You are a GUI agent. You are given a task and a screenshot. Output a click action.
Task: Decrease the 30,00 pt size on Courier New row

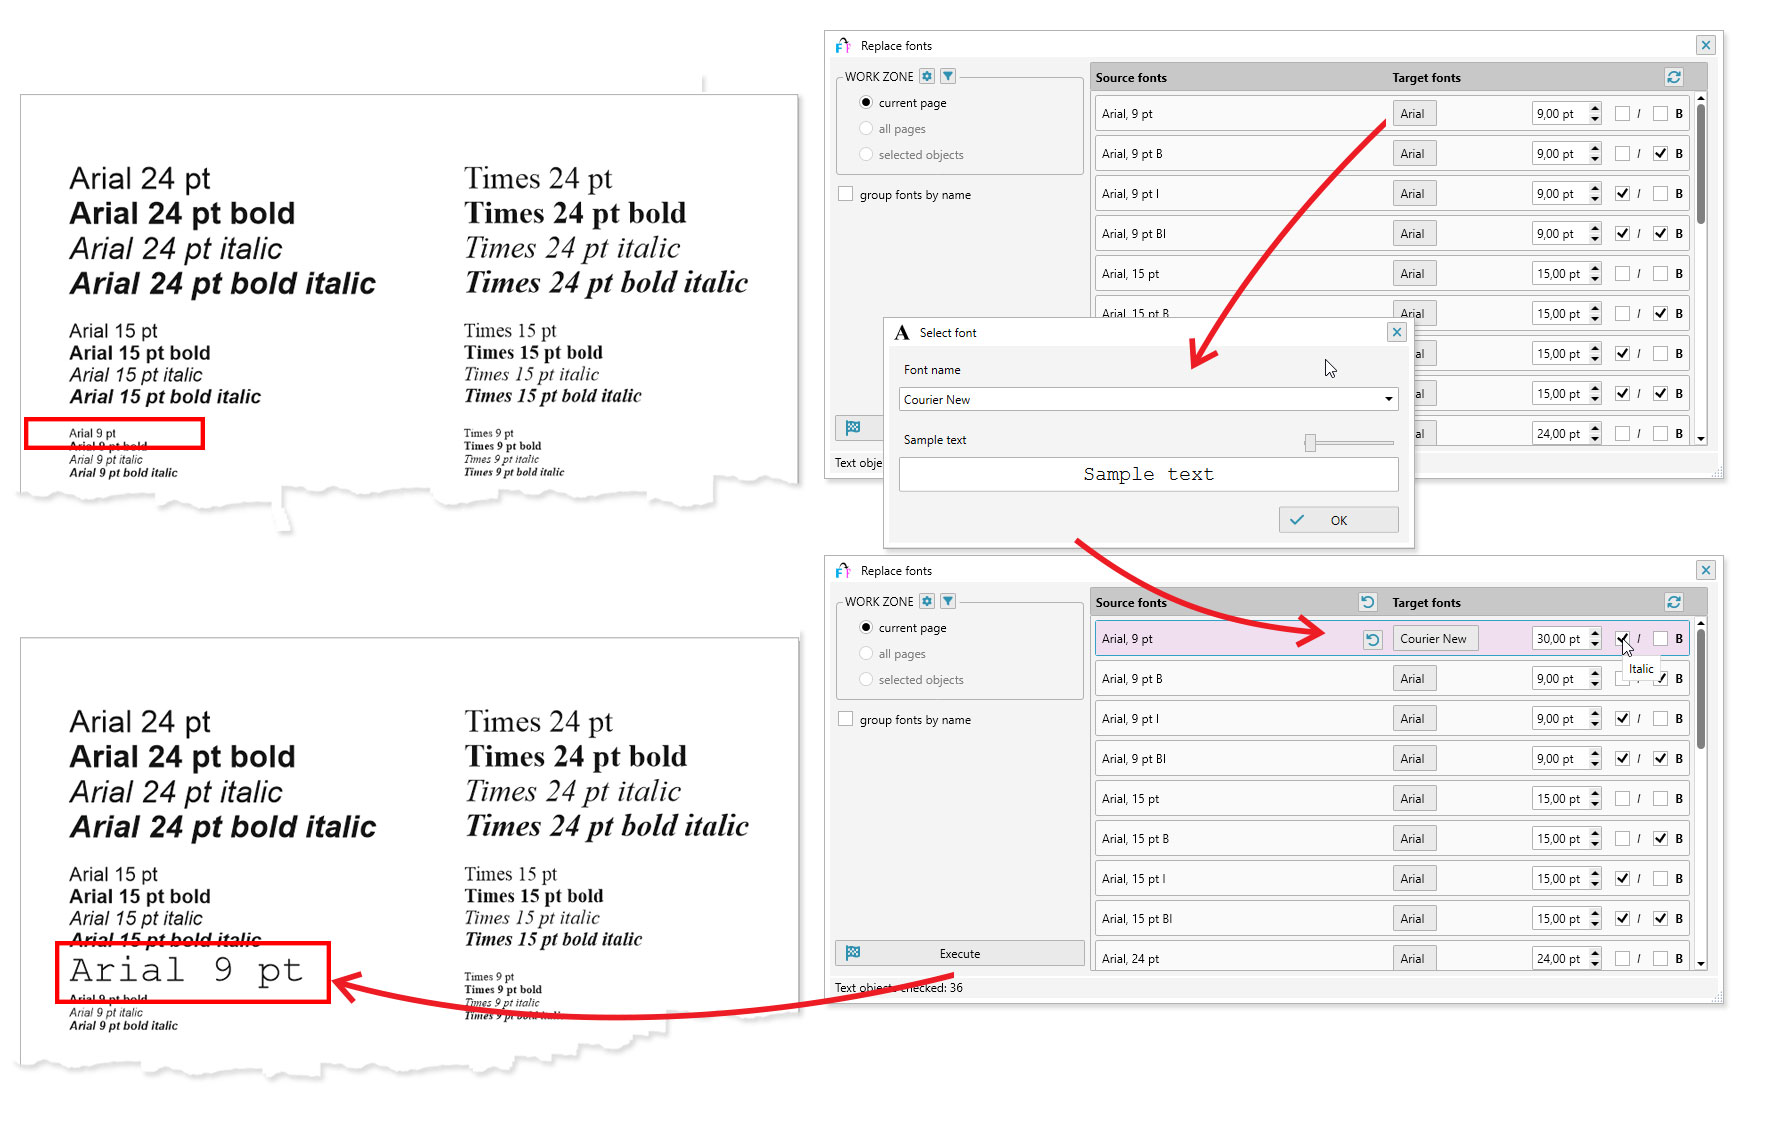tap(1595, 644)
